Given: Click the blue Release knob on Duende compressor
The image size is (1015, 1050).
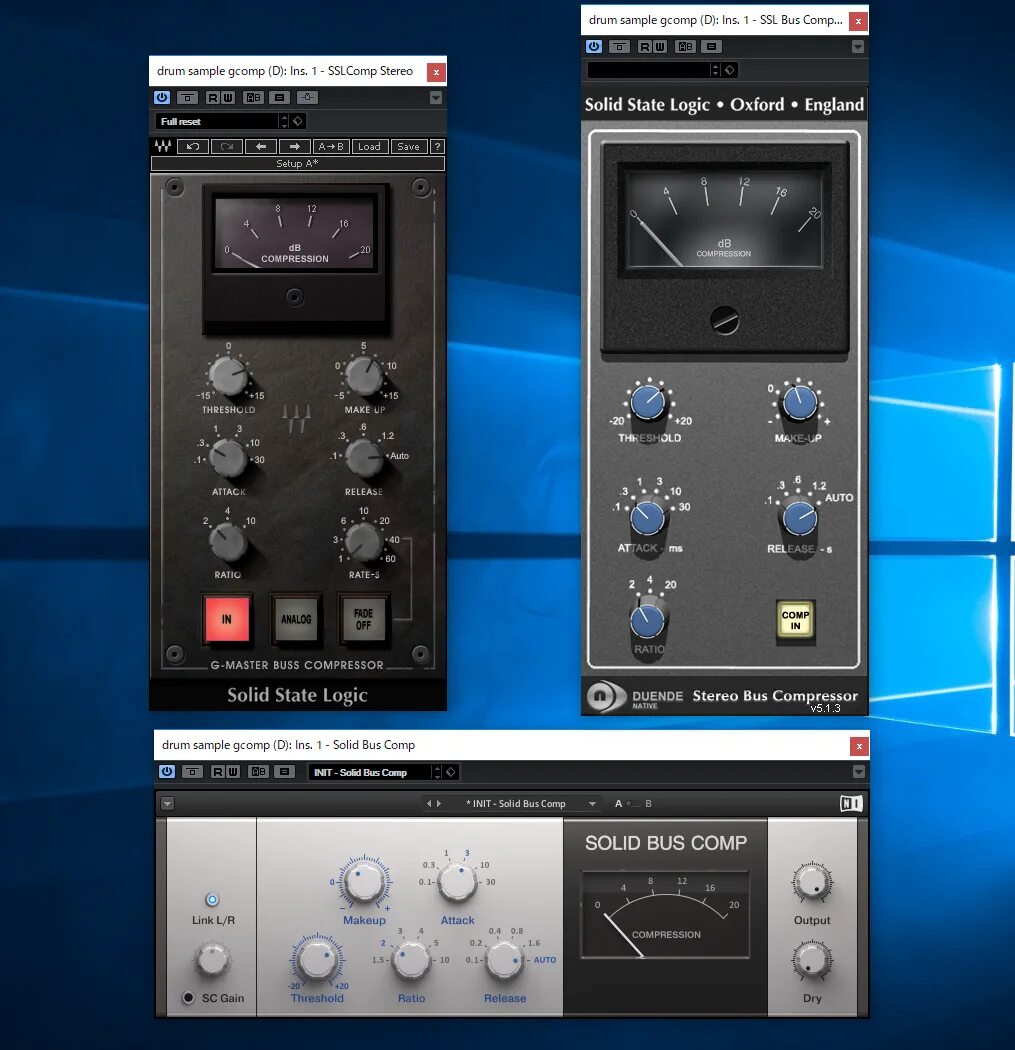Looking at the screenshot, I should point(800,517).
